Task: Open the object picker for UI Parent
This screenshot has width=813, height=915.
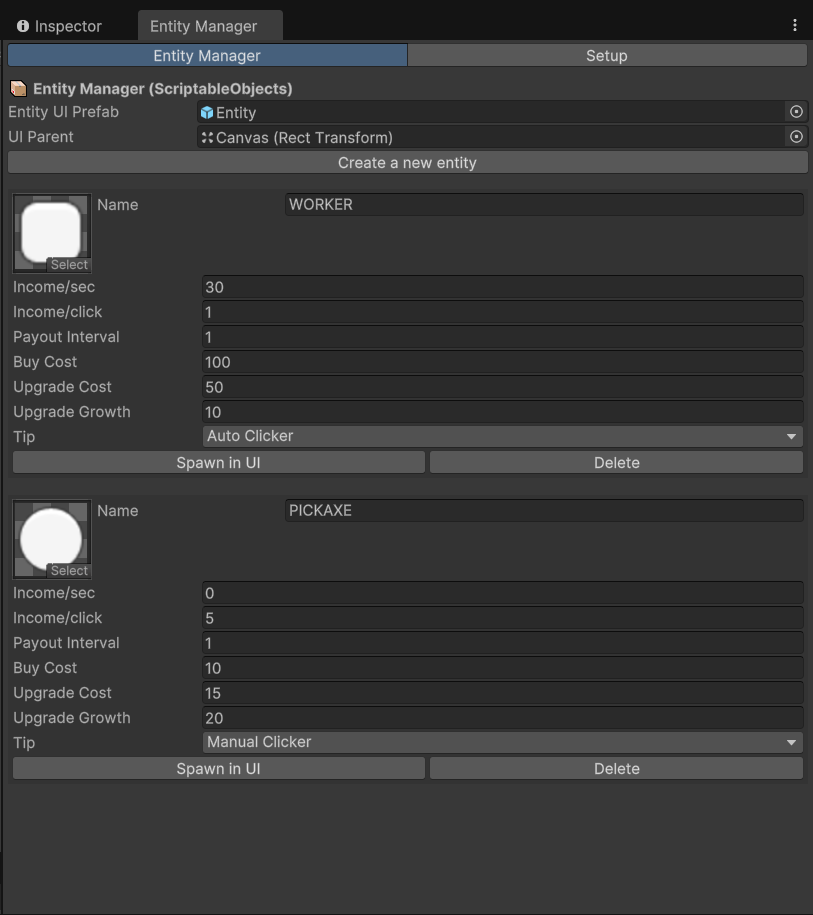Action: click(x=796, y=137)
